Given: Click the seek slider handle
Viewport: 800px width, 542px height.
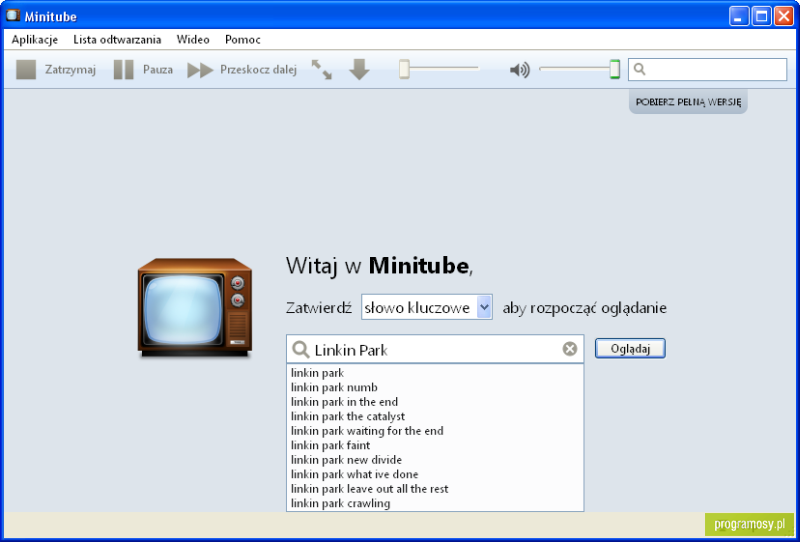Looking at the screenshot, I should (x=404, y=69).
